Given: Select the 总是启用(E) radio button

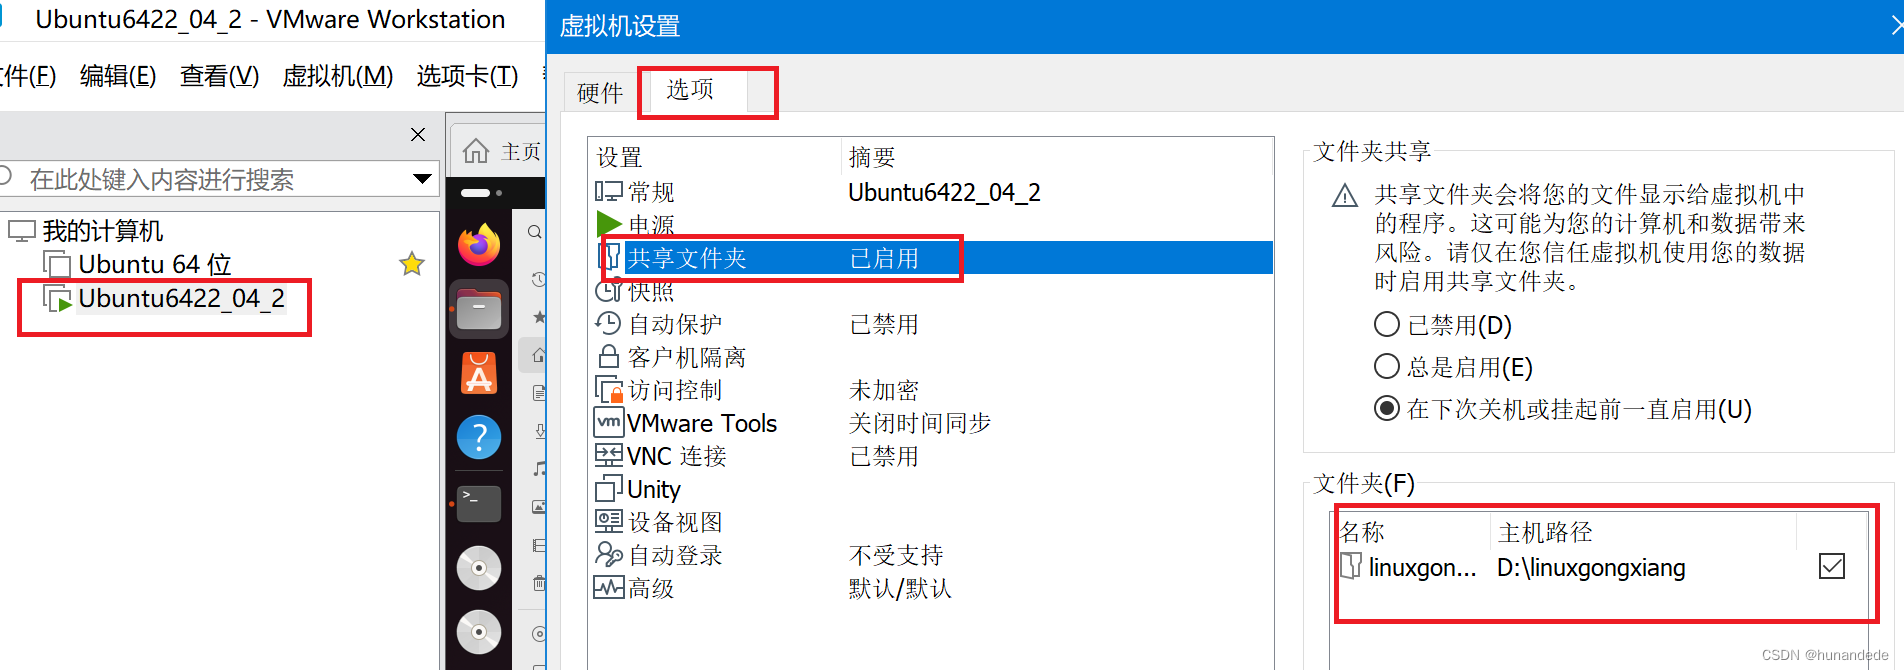Looking at the screenshot, I should [1386, 367].
